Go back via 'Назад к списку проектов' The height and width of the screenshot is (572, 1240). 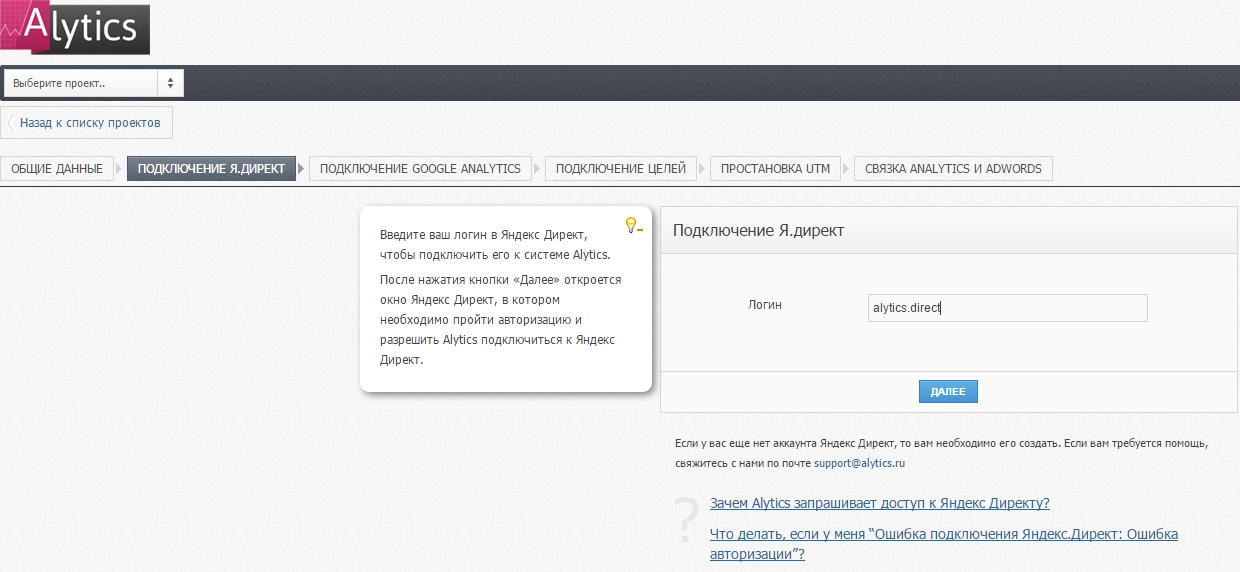88,122
